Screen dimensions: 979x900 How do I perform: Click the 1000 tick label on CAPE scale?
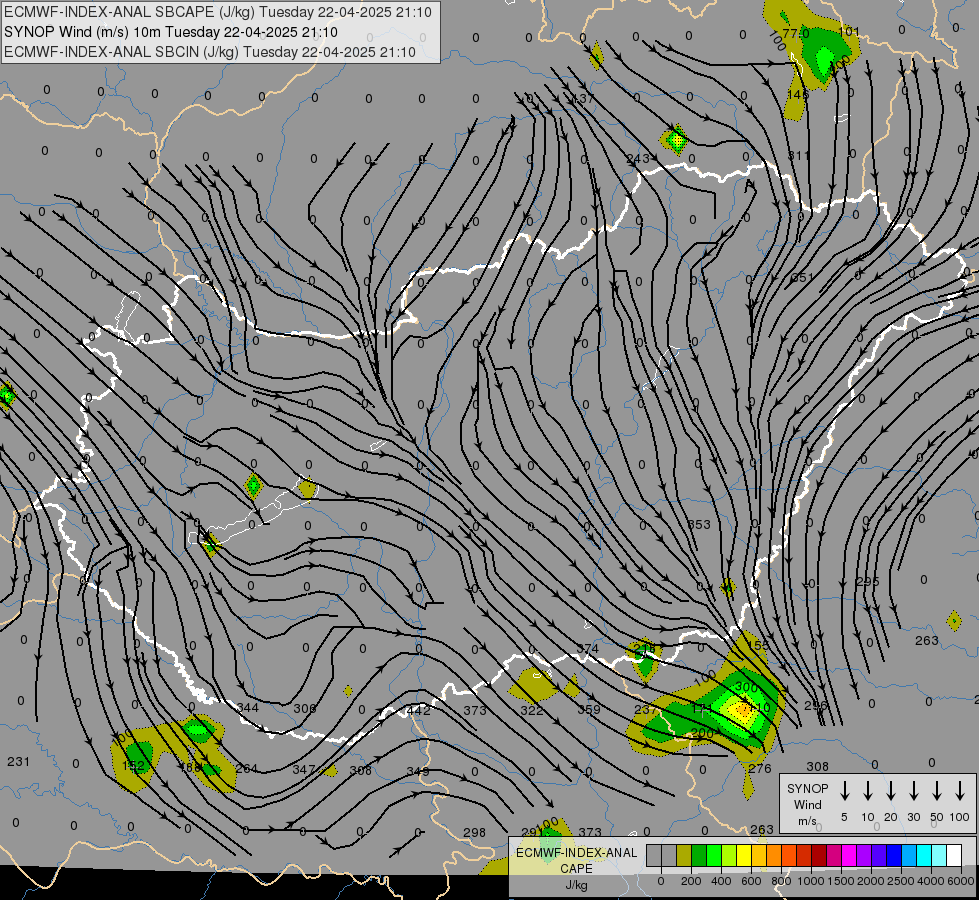811,881
